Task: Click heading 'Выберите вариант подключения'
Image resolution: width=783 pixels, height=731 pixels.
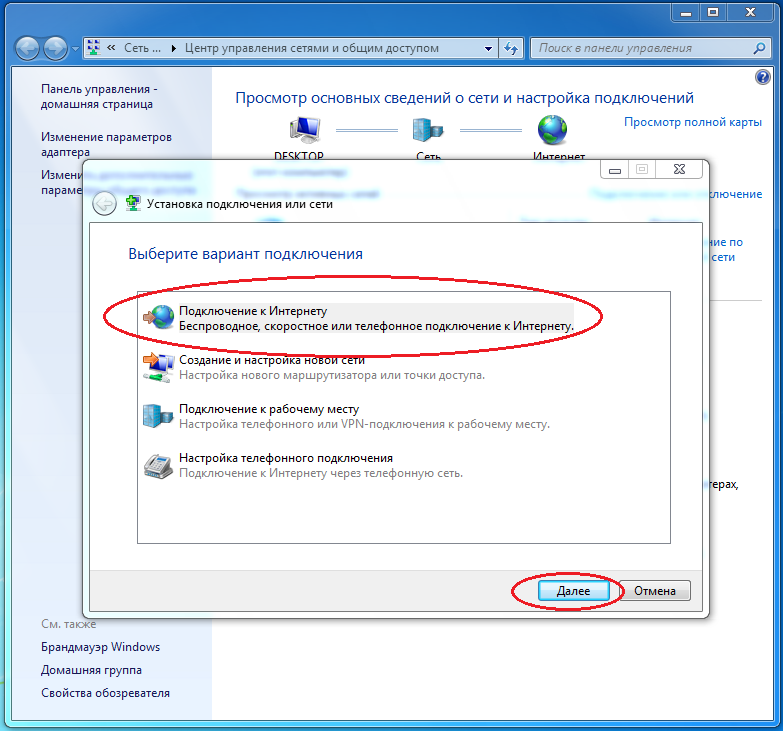Action: 246,254
